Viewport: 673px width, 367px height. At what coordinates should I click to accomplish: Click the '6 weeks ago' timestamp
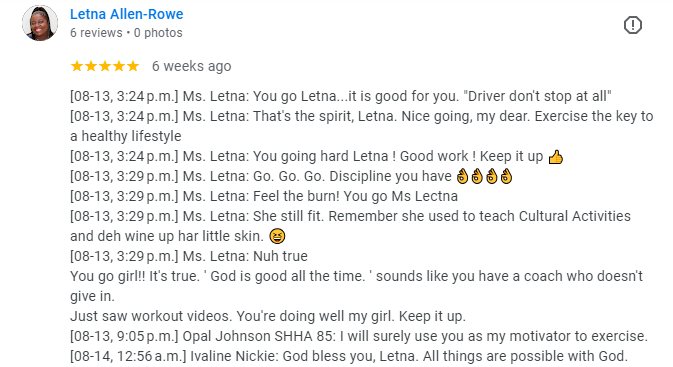coord(191,66)
